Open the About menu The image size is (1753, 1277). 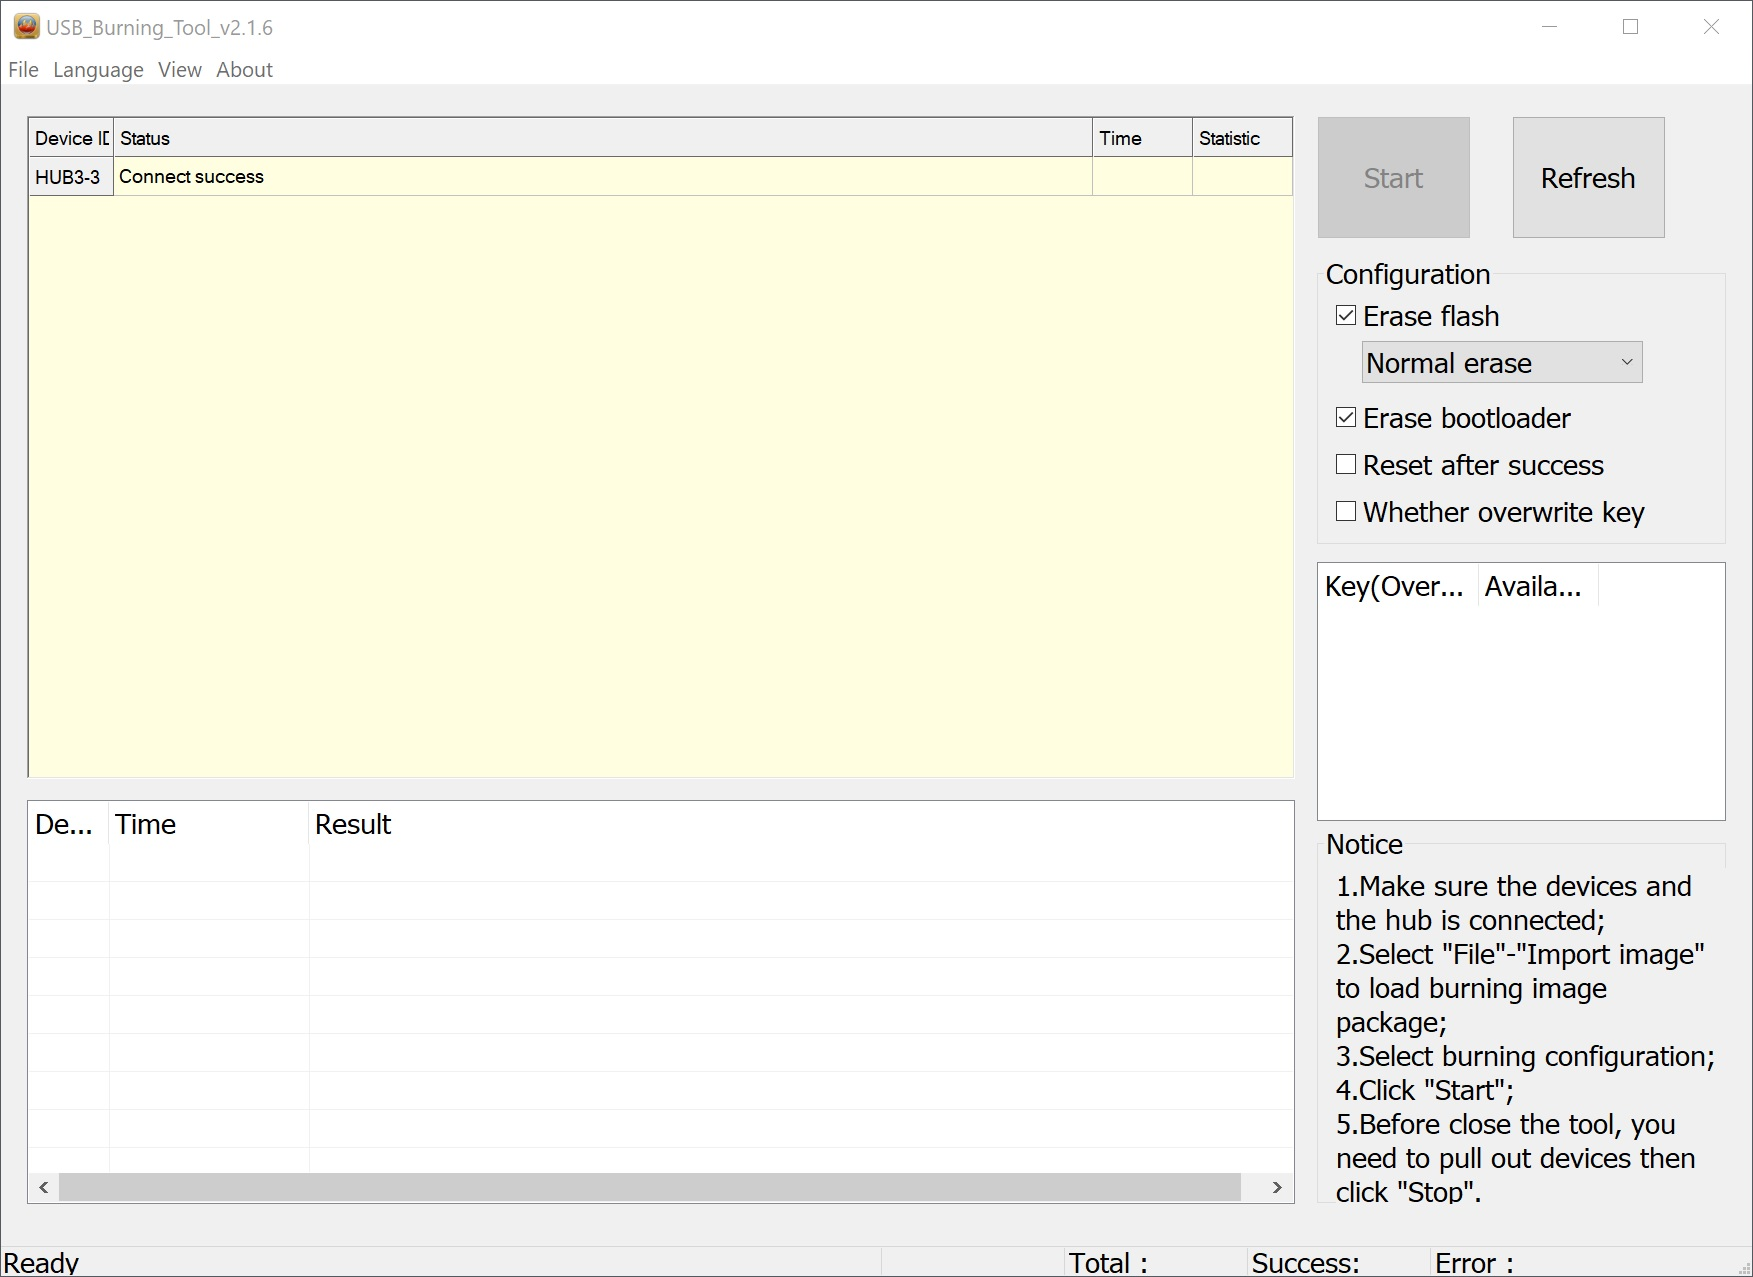pos(244,70)
